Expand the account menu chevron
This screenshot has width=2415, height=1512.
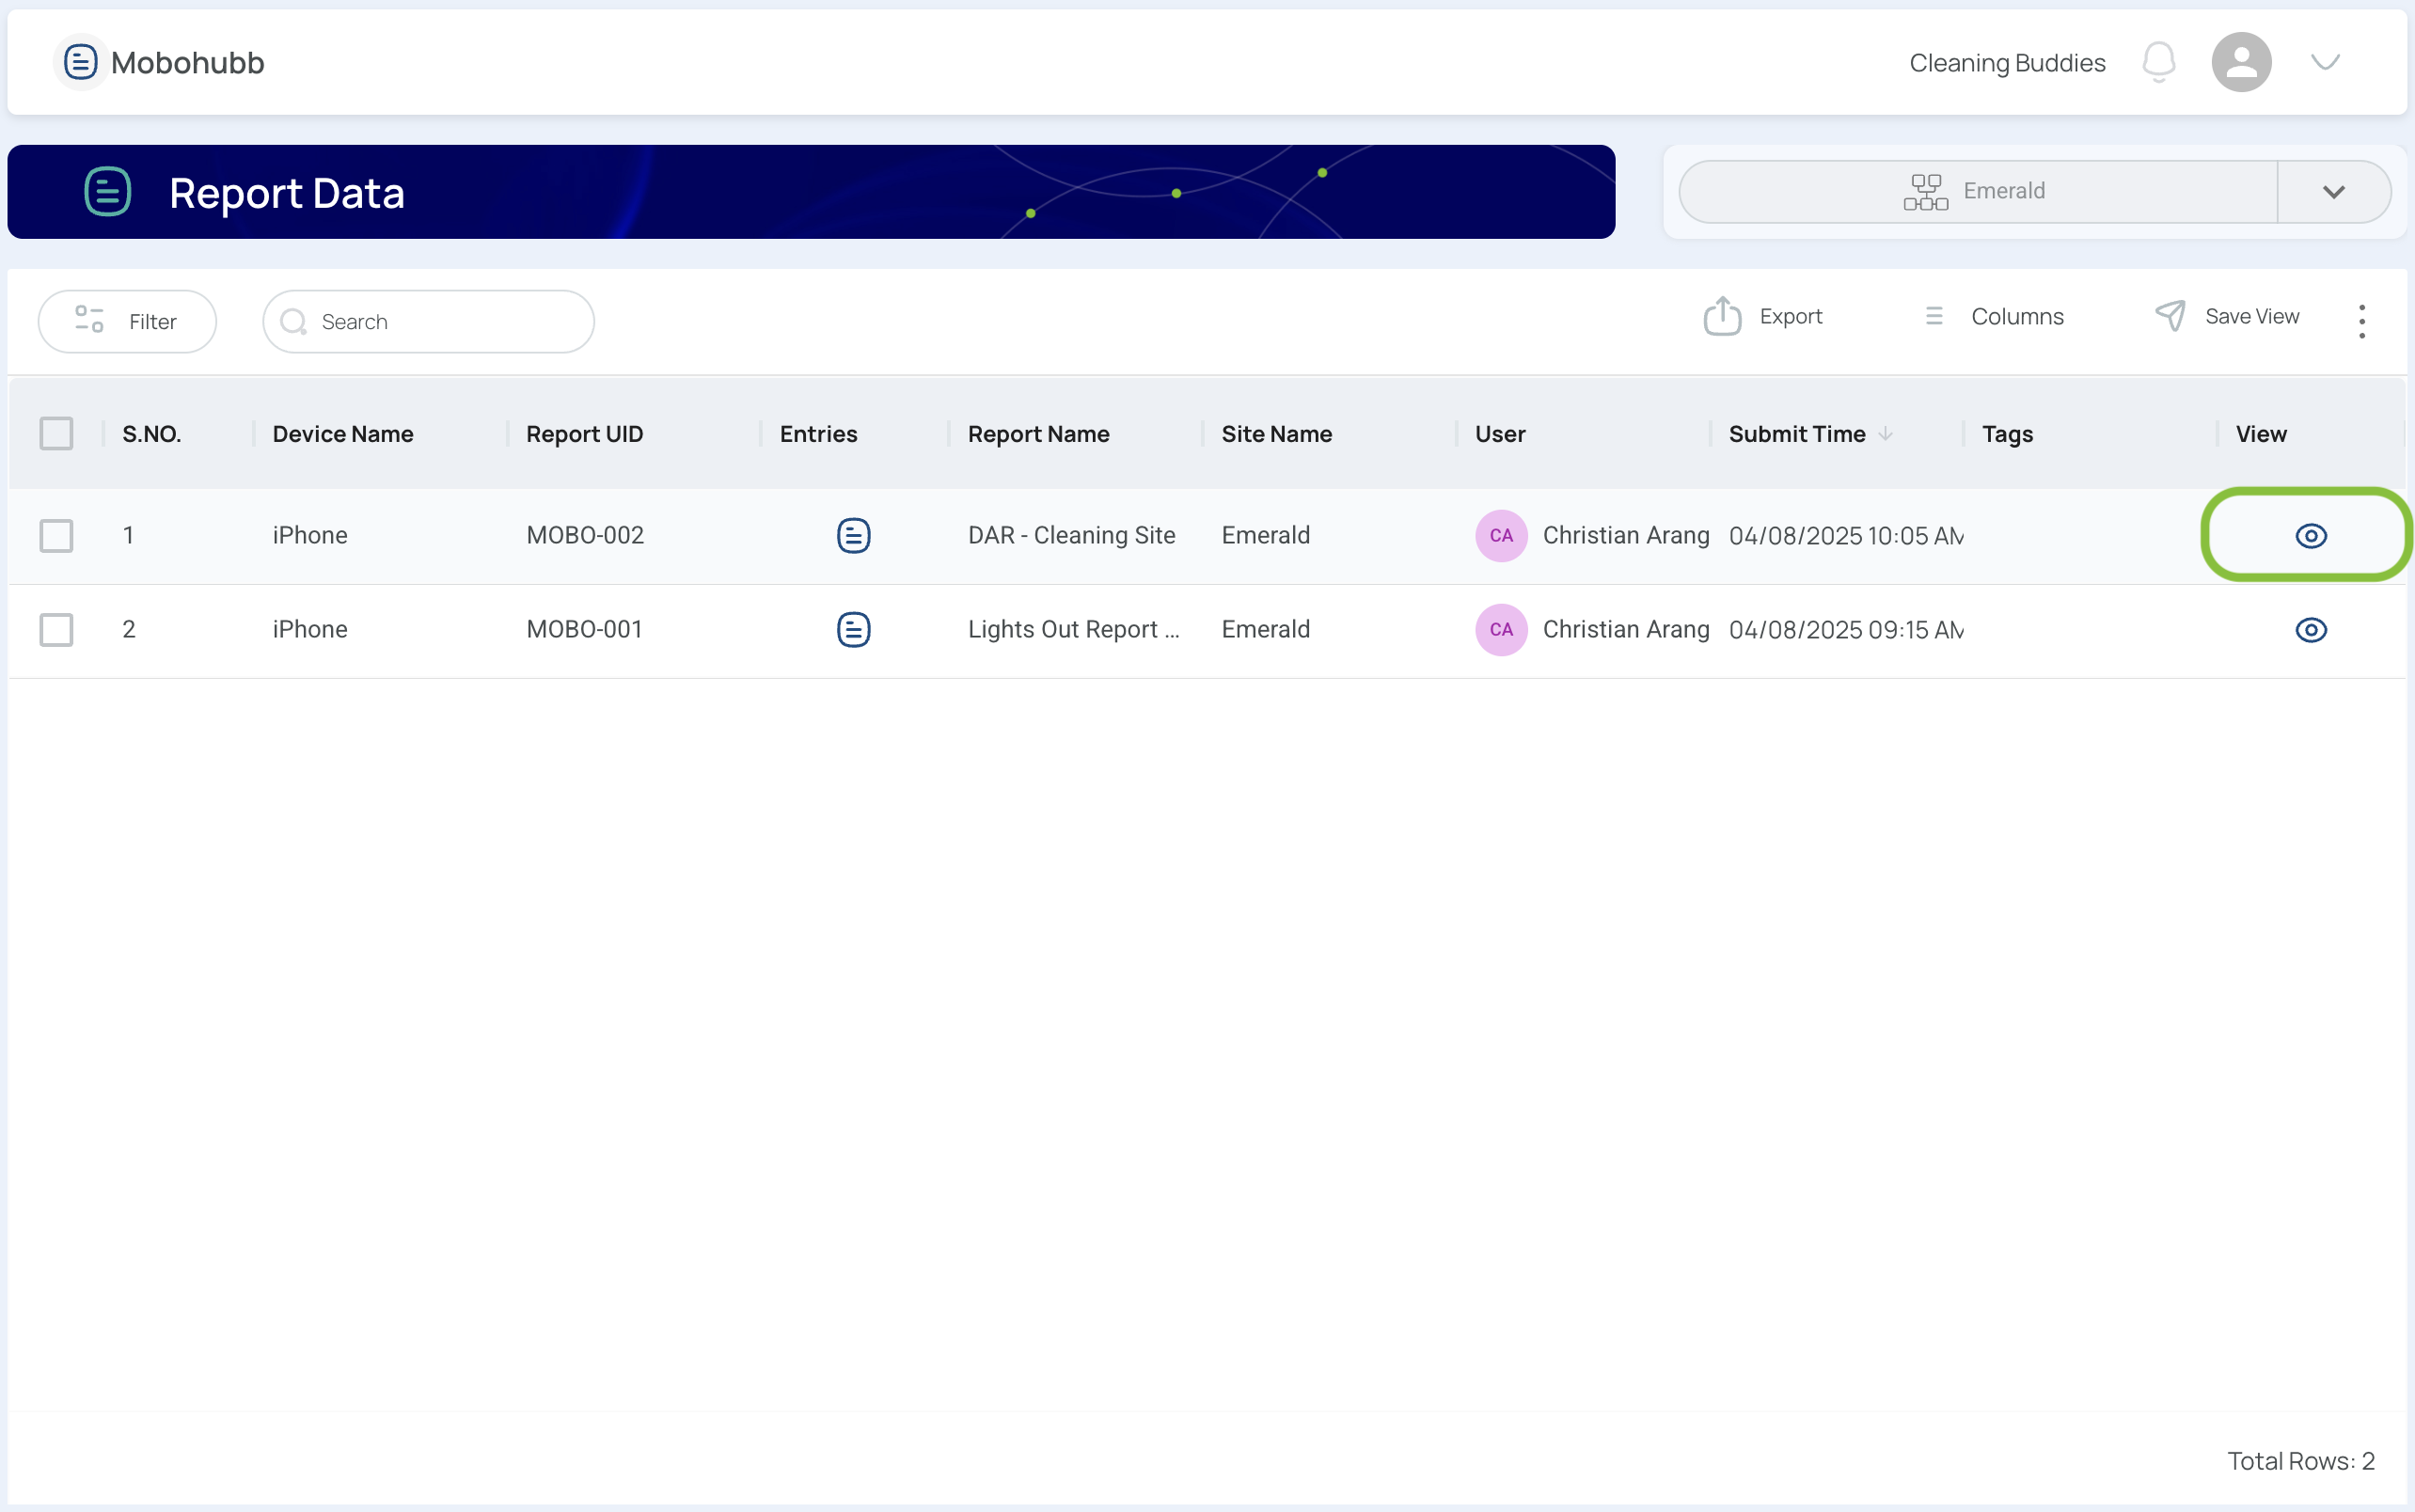coord(2325,62)
